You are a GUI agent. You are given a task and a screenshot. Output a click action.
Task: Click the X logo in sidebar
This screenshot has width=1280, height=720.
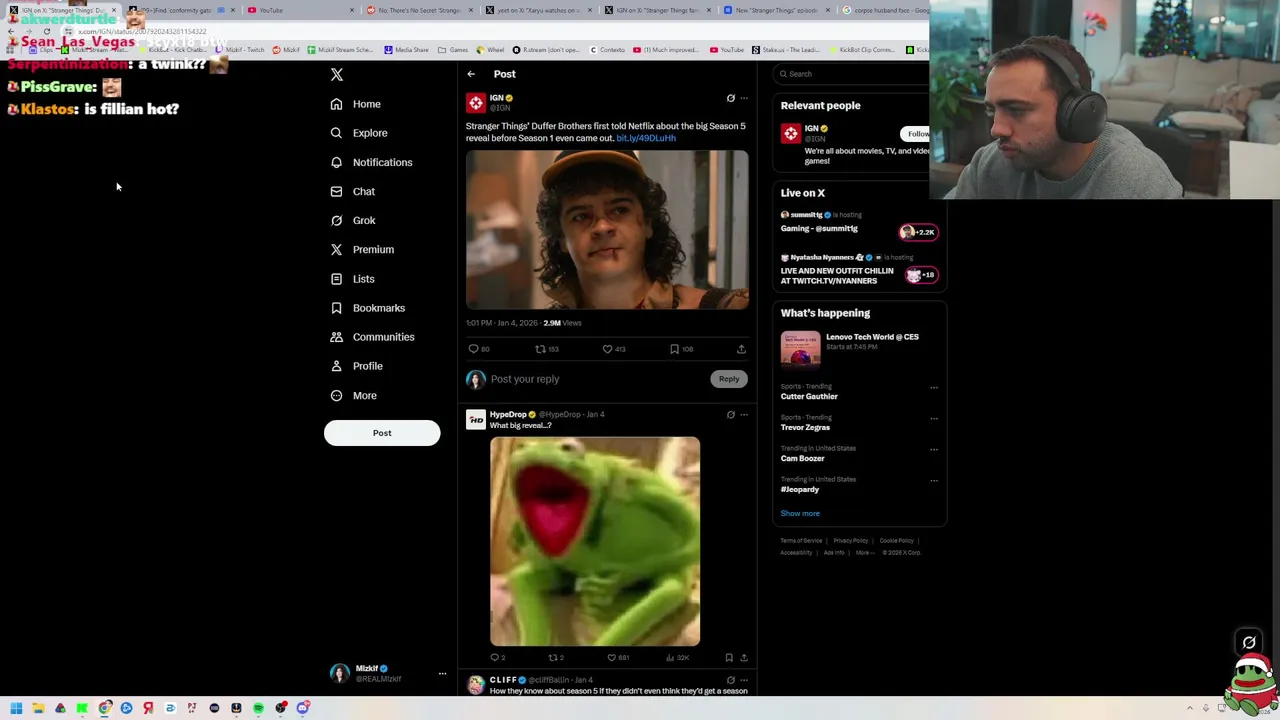pos(337,75)
